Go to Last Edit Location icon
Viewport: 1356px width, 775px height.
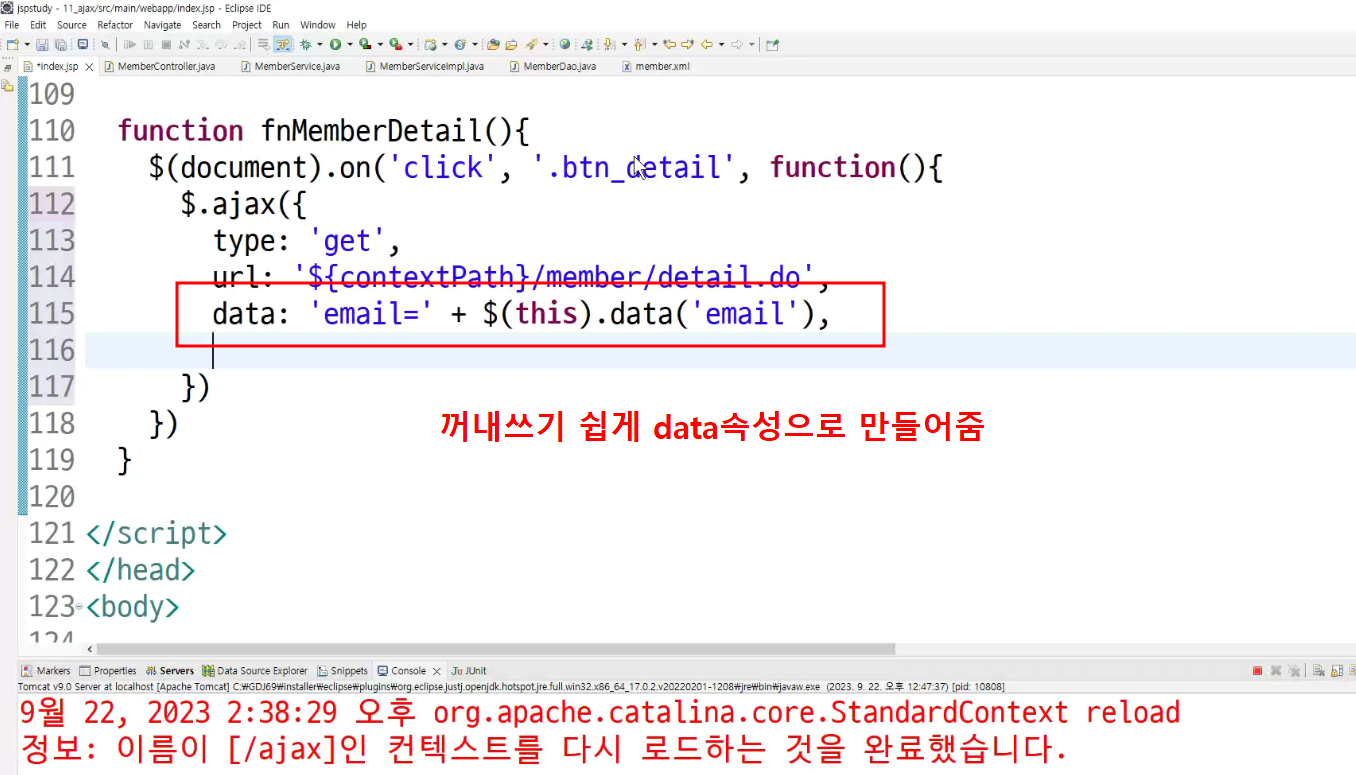tap(670, 44)
